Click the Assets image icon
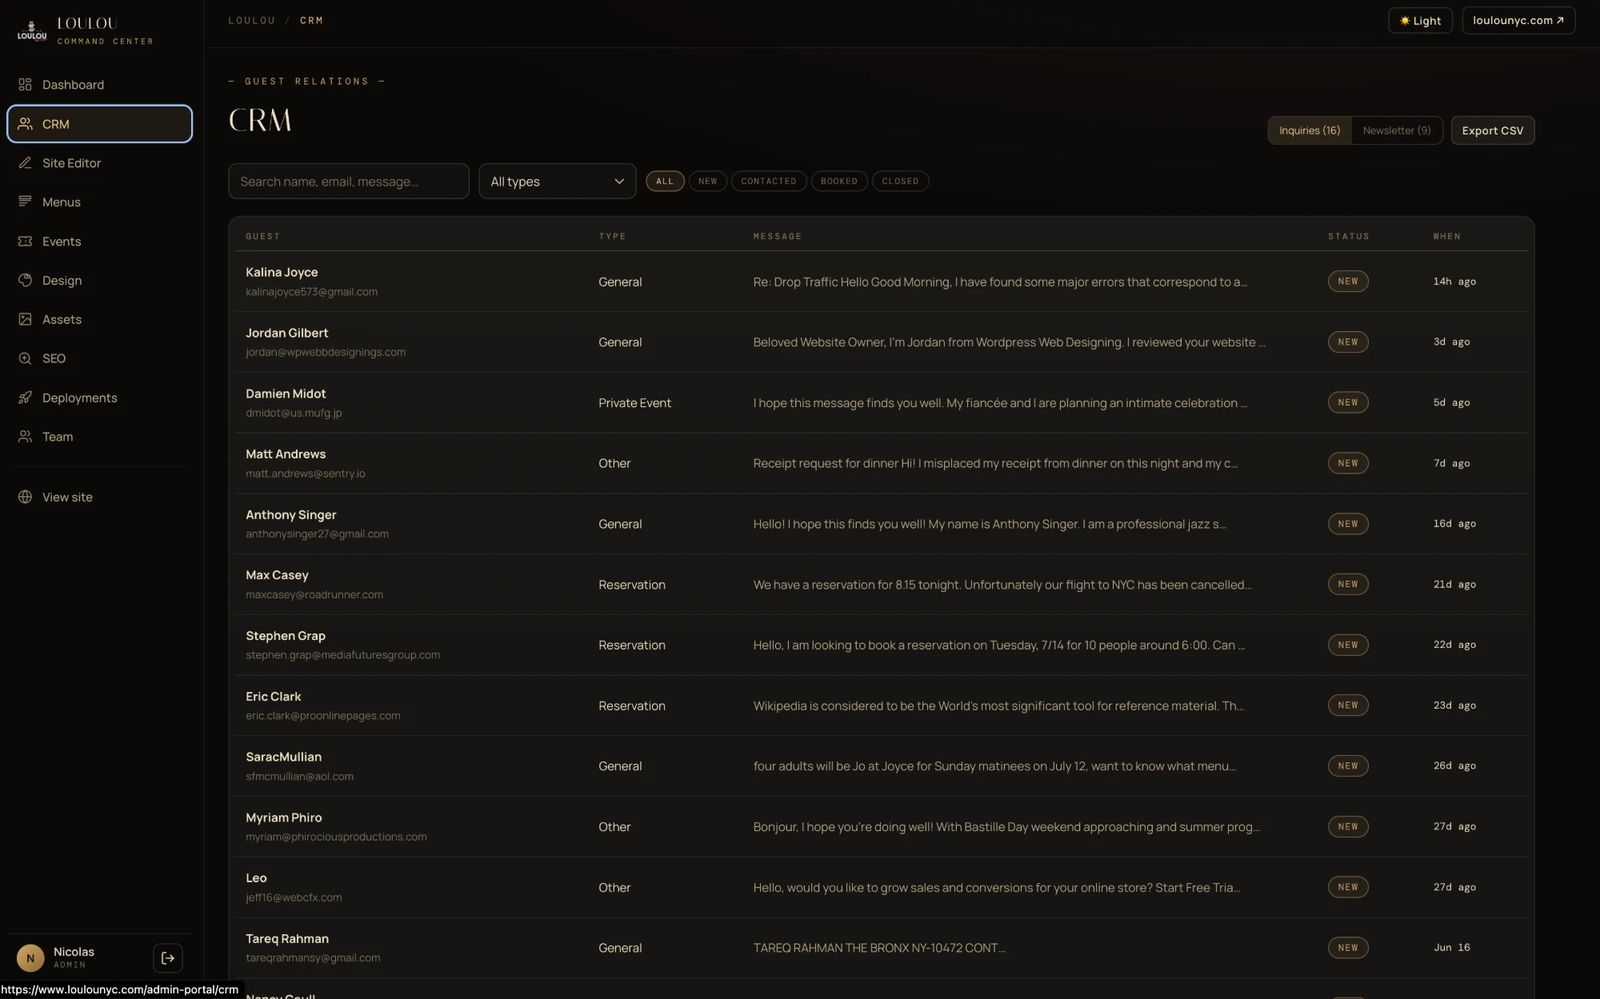Screen dimensions: 1600x999 click(25, 319)
